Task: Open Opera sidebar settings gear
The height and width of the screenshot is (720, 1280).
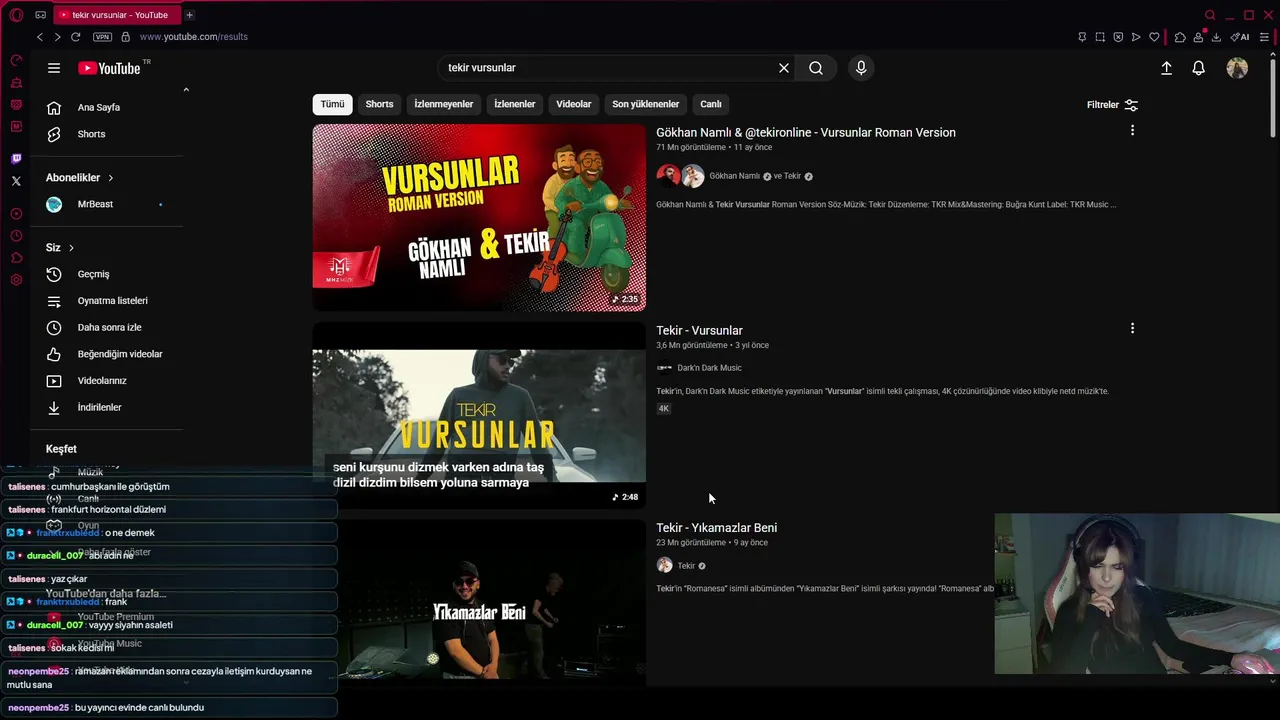Action: point(16,280)
